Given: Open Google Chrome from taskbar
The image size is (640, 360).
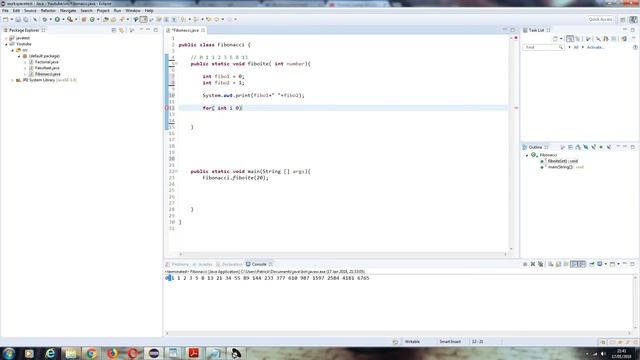Looking at the screenshot, I should tap(91, 353).
